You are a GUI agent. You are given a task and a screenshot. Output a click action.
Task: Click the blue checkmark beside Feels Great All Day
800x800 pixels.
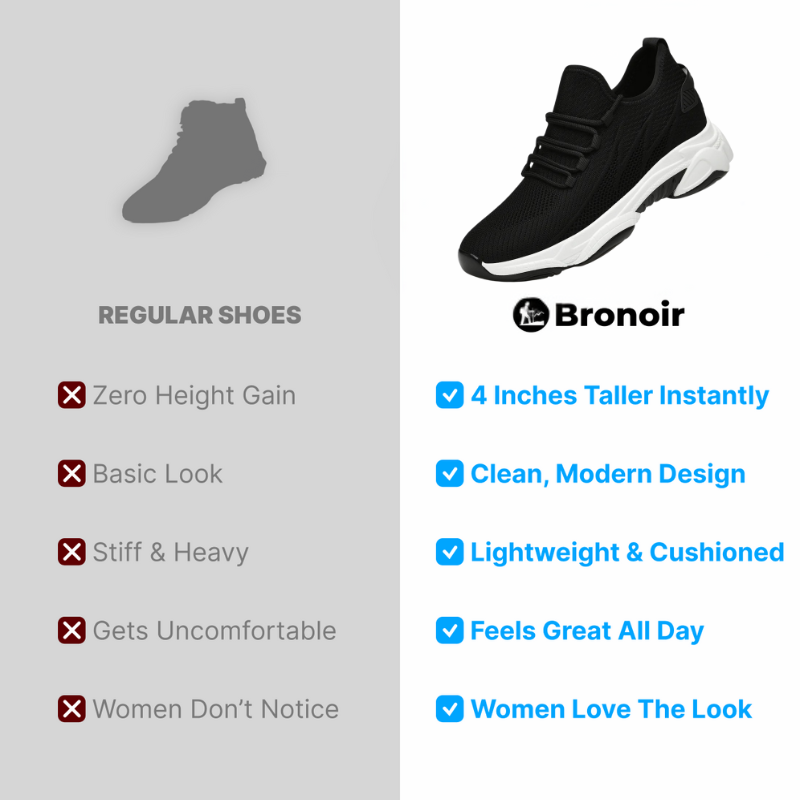tap(449, 630)
